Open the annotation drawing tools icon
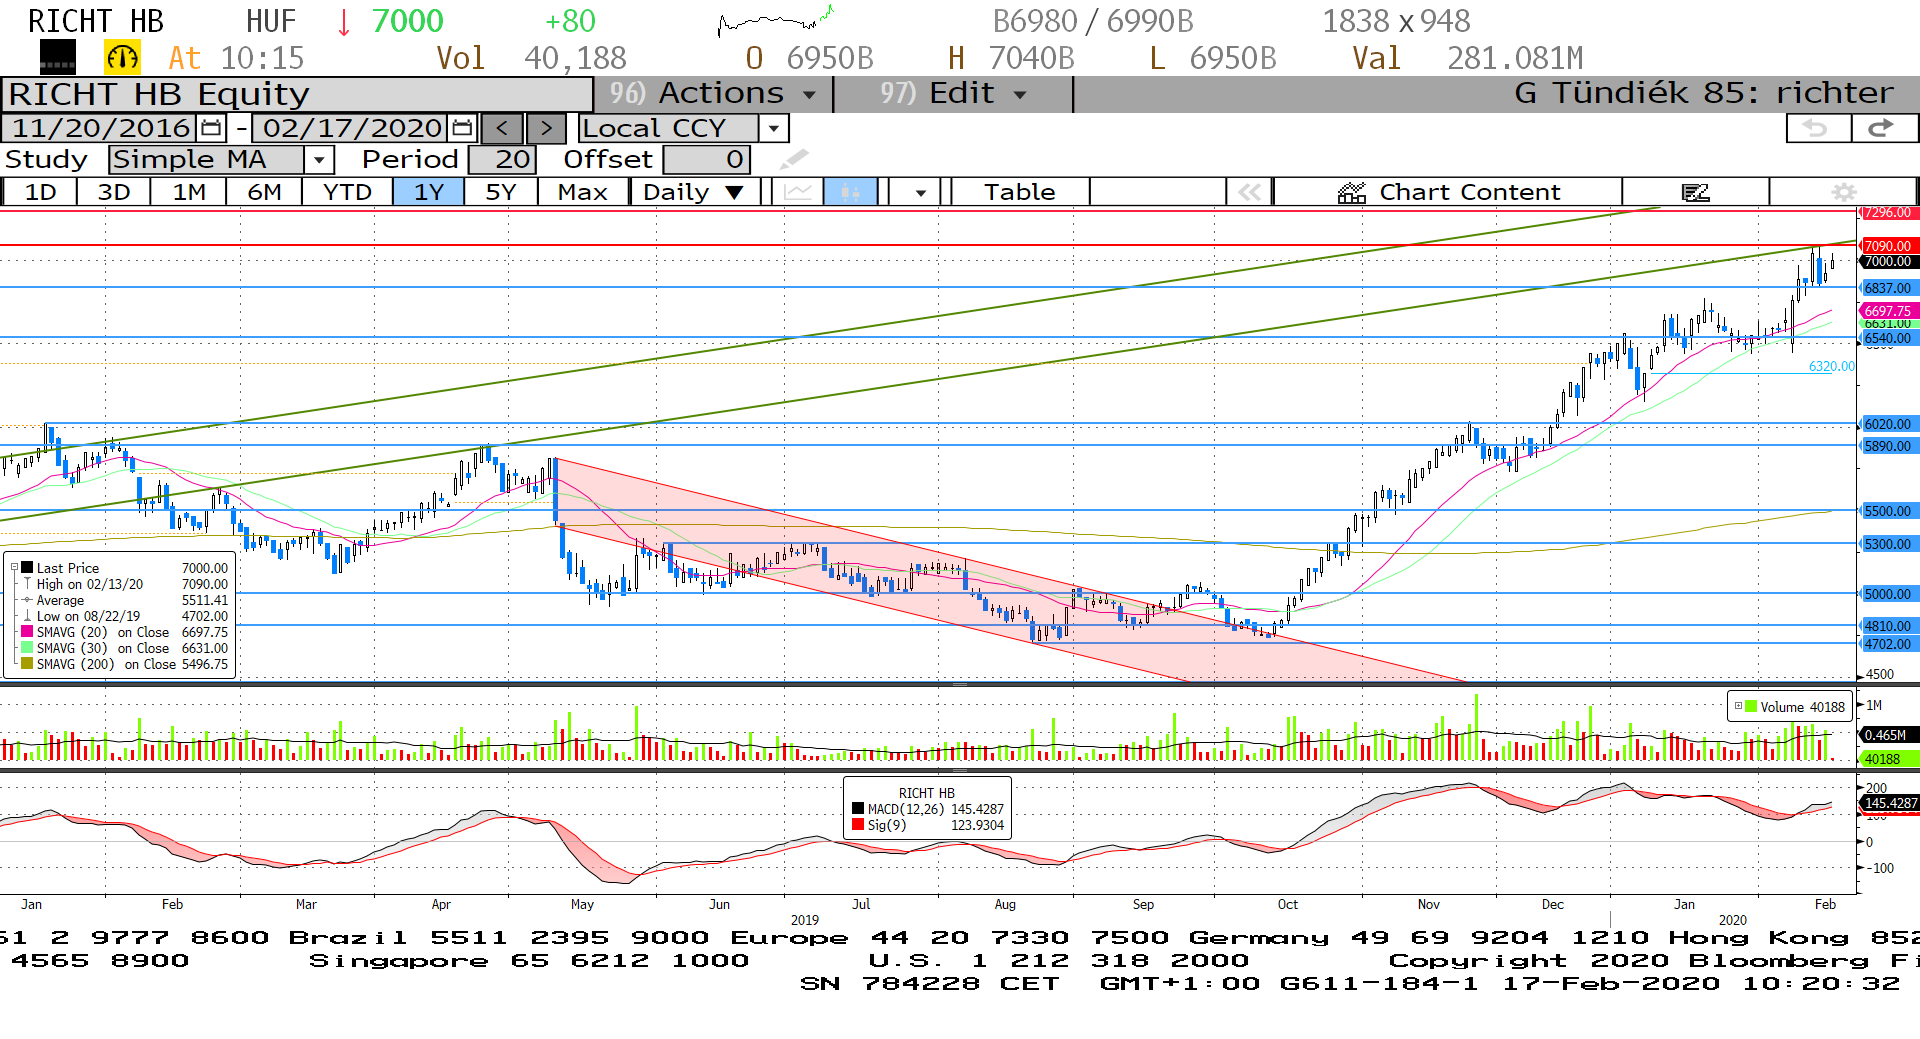The width and height of the screenshot is (1920, 1039). tap(1695, 192)
